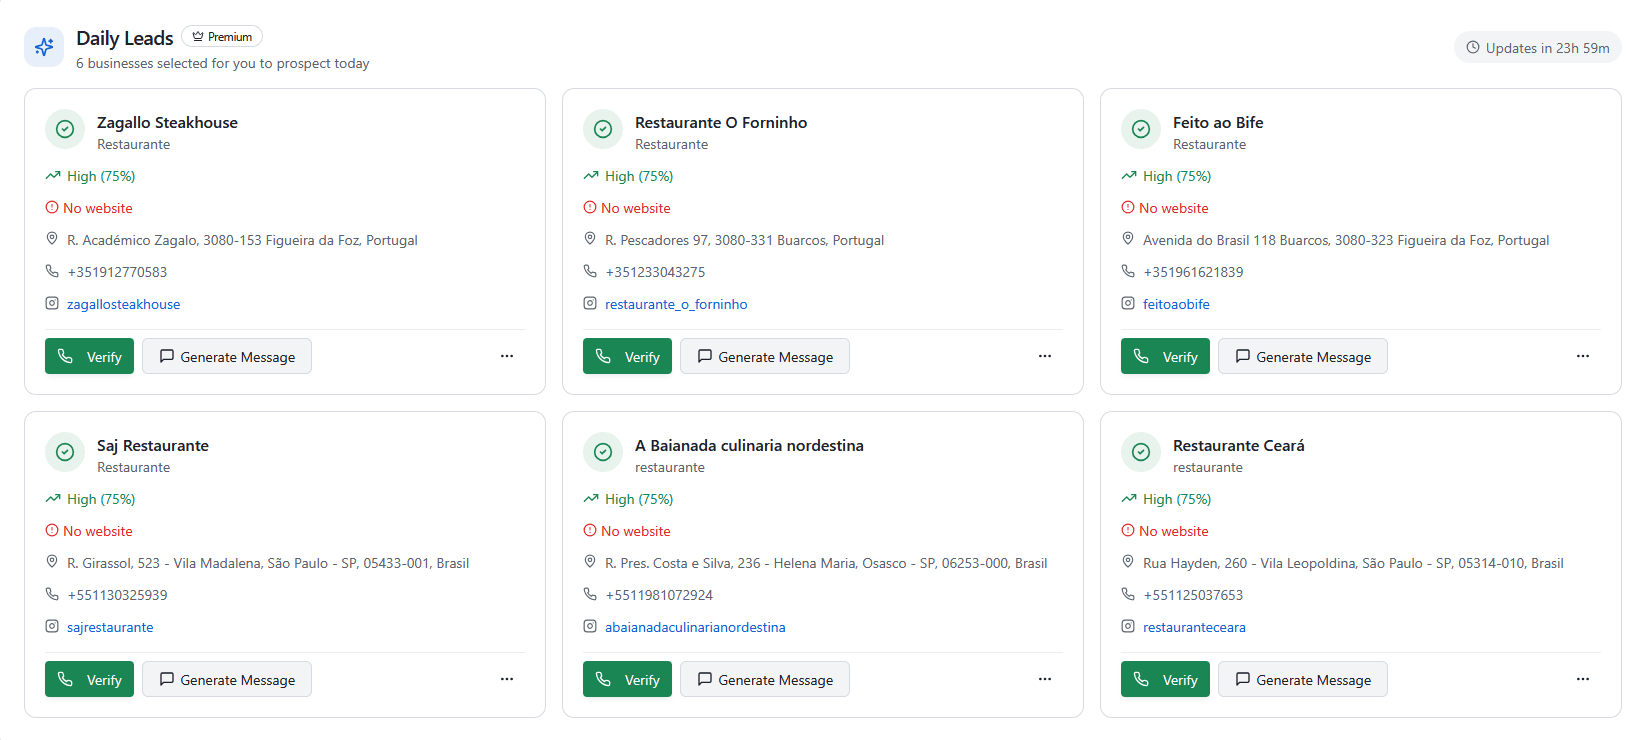Click the verified check icon for Feito ao Bife
The width and height of the screenshot is (1644, 740).
pyautogui.click(x=1141, y=129)
